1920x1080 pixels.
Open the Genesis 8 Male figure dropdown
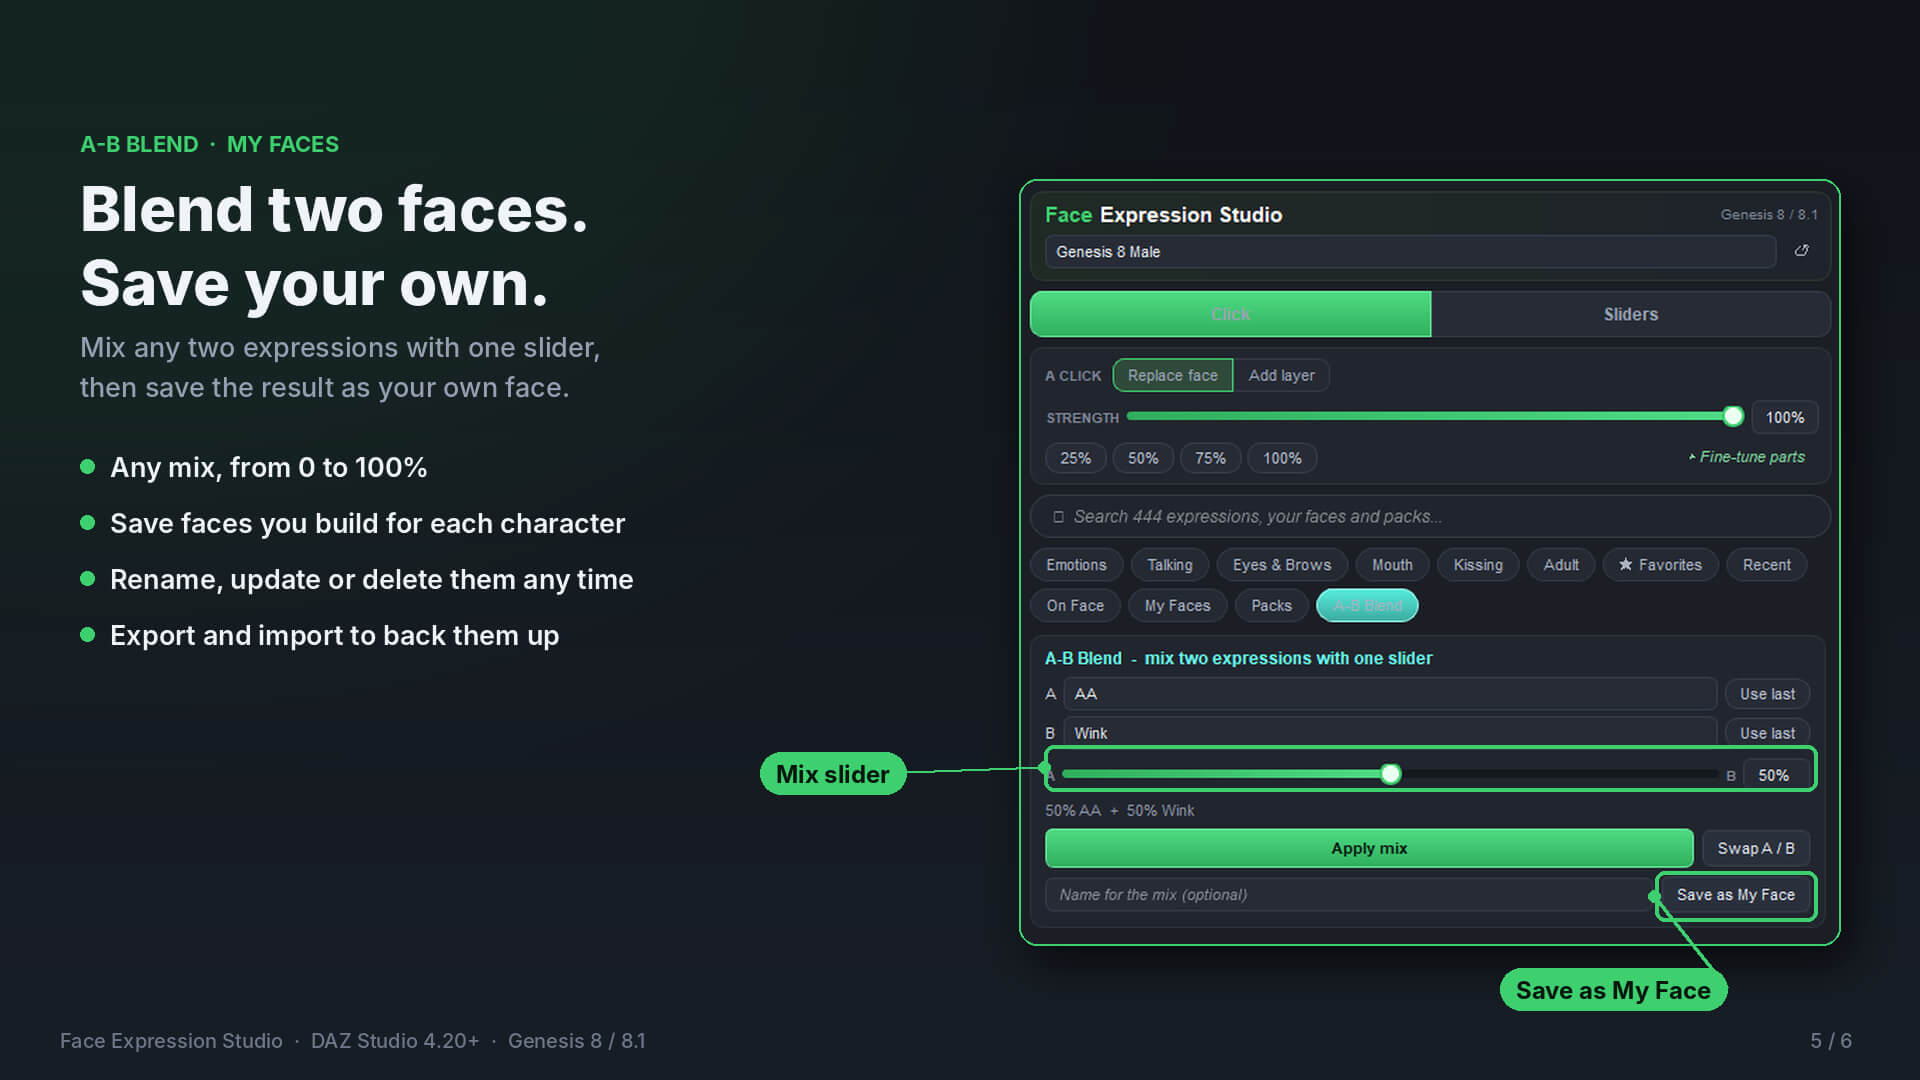coord(1410,252)
